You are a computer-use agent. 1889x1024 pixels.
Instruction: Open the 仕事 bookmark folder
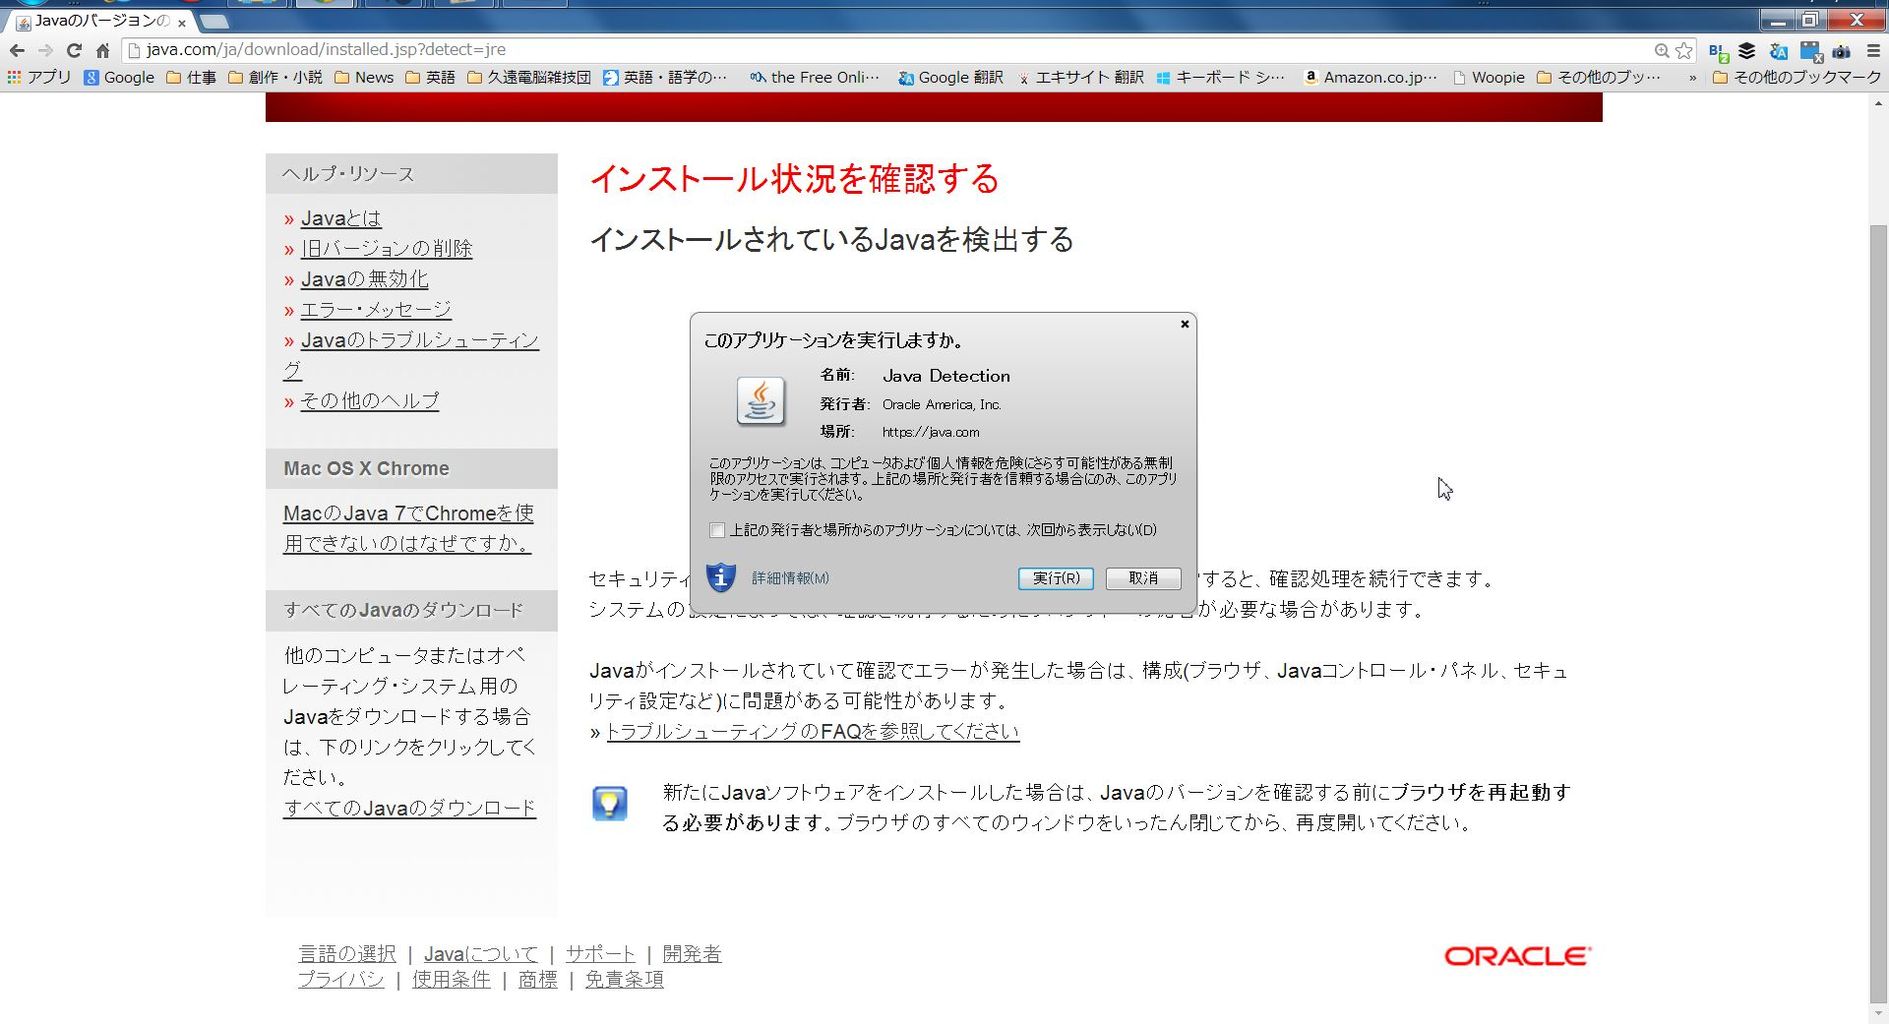click(191, 77)
